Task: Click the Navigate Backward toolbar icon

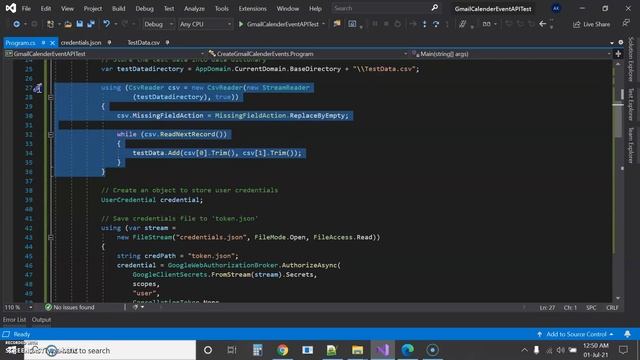Action: pos(16,24)
